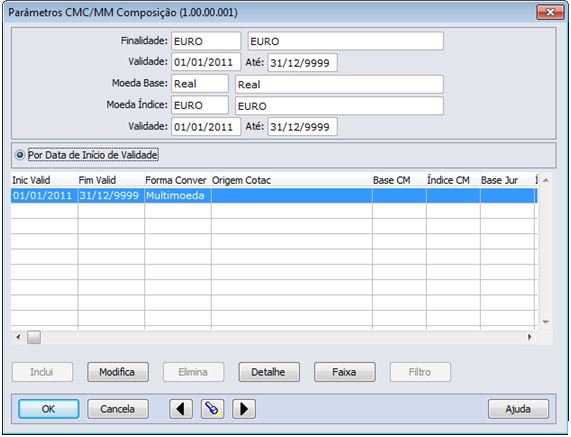Click the Finalidade EURO code field
571x437 pixels.
click(x=206, y=41)
